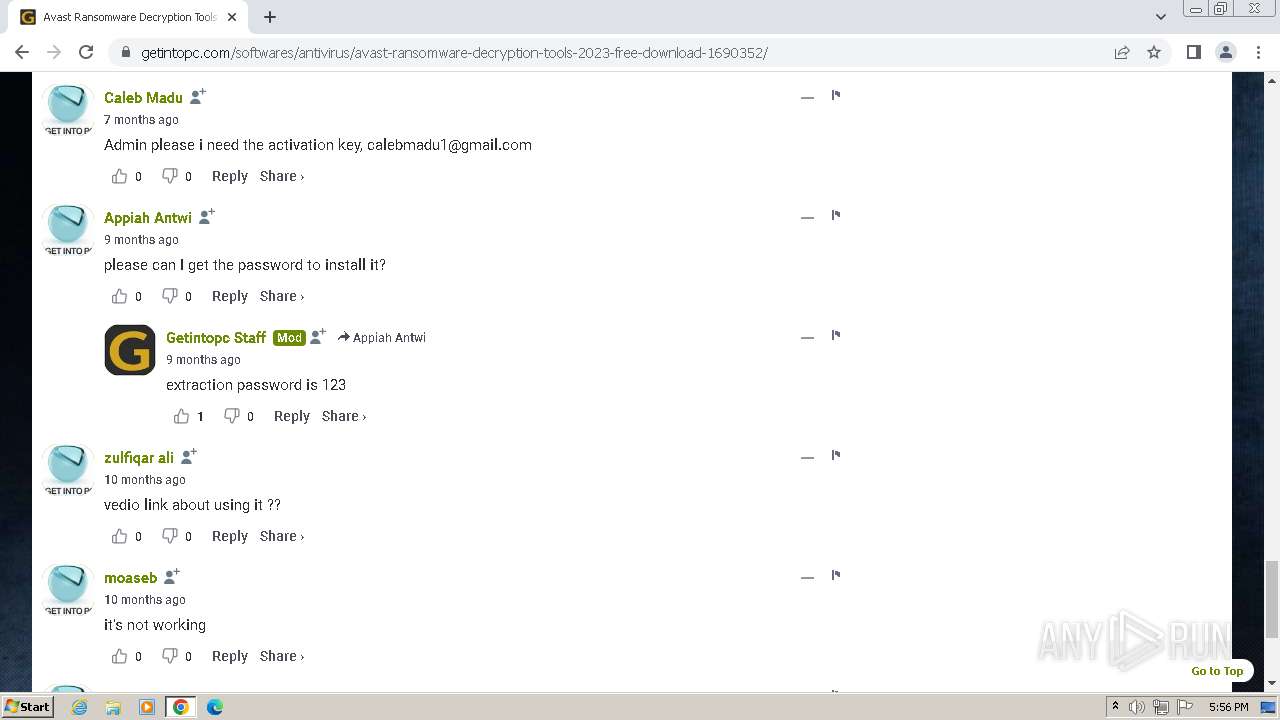Screen dimensions: 1280x720
Task: Collapse moaseb's comment
Action: click(807, 577)
